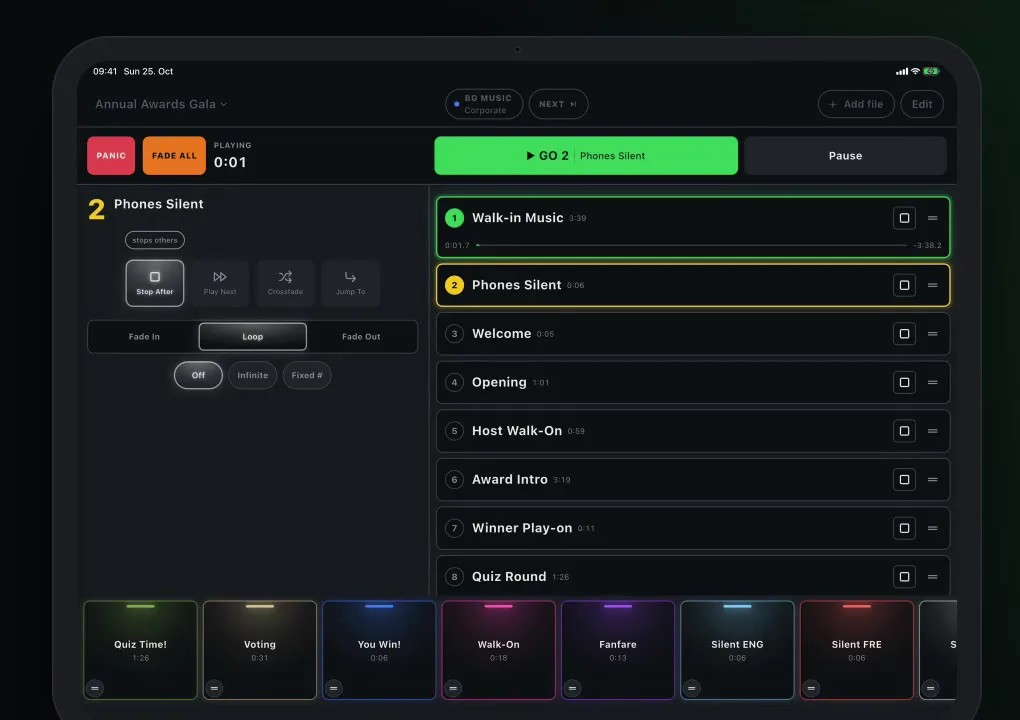Select the Welcome cue title
This screenshot has width=1020, height=720.
pos(502,334)
